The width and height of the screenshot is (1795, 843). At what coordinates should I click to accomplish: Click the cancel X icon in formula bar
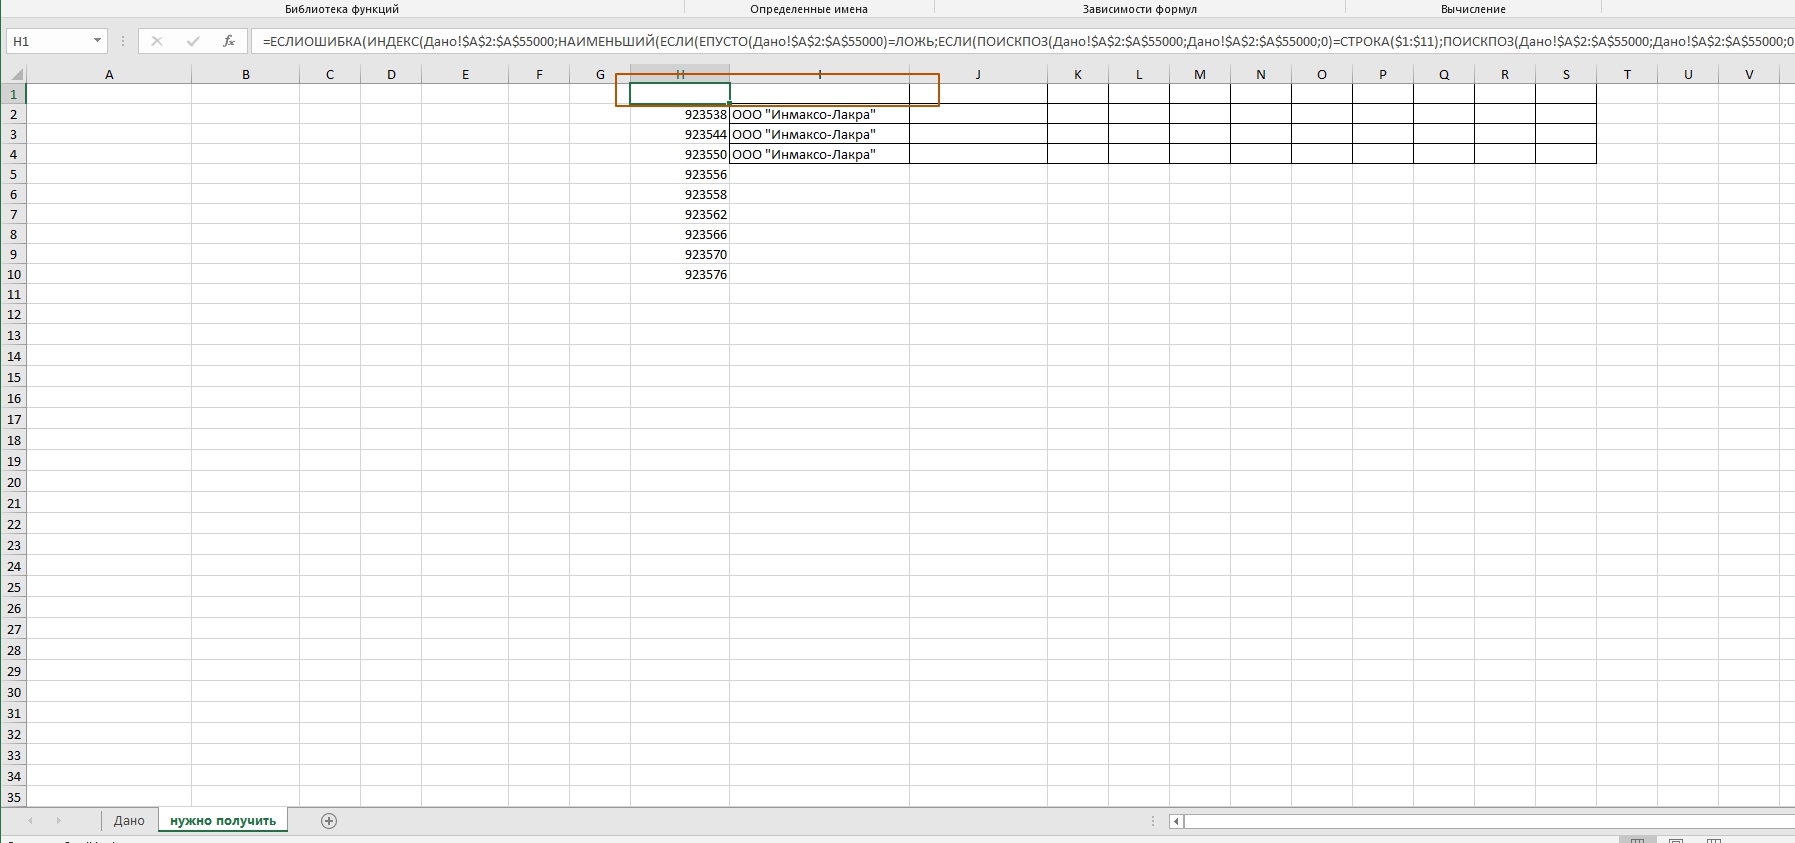coord(157,41)
